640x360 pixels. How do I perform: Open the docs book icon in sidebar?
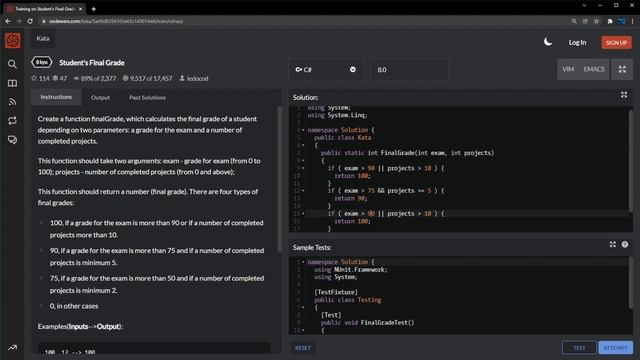(x=12, y=83)
